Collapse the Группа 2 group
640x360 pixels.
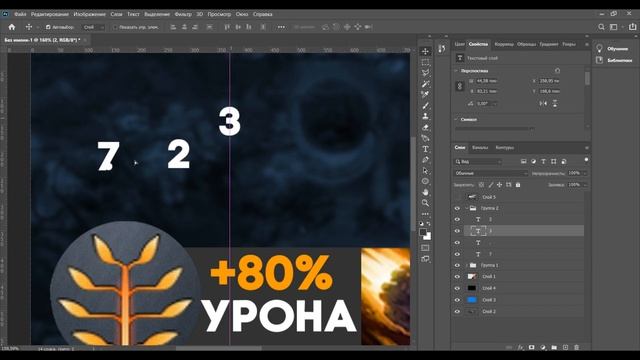click(467, 209)
